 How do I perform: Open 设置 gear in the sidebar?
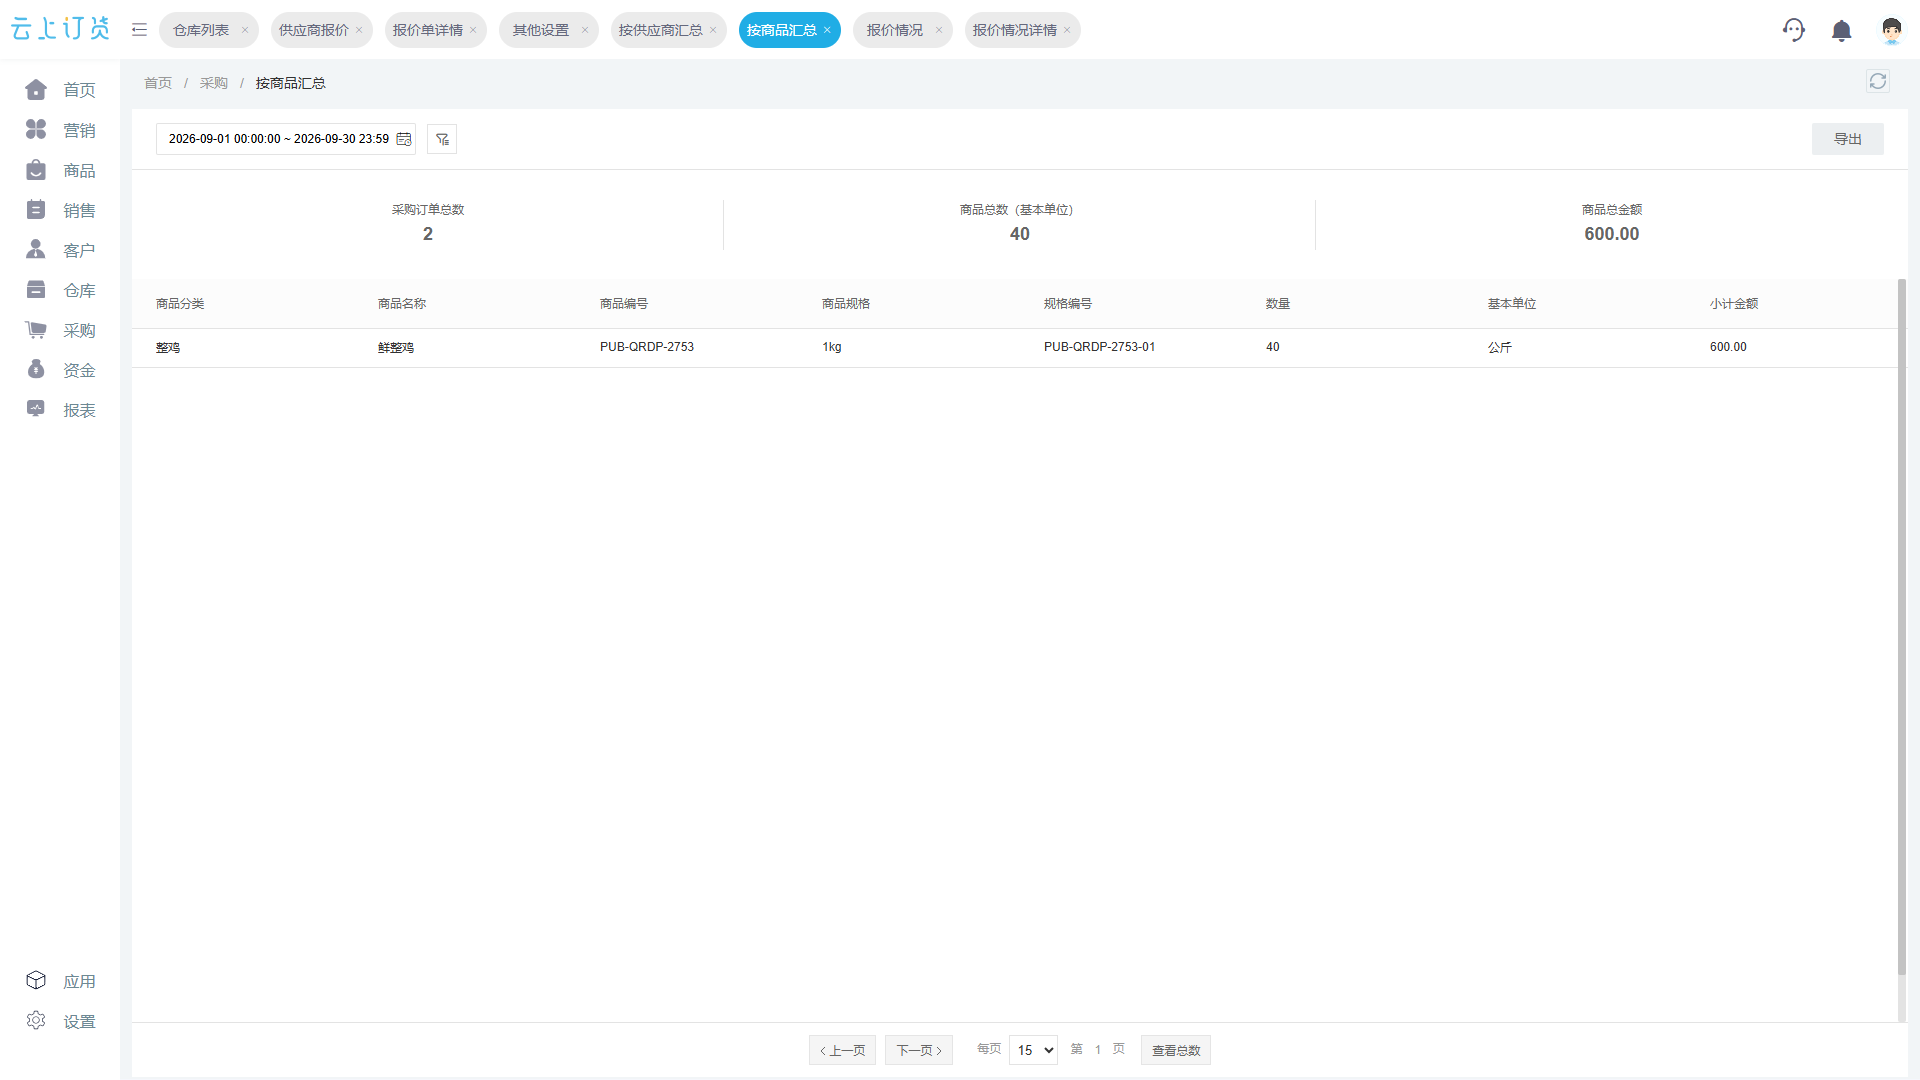pyautogui.click(x=60, y=1021)
